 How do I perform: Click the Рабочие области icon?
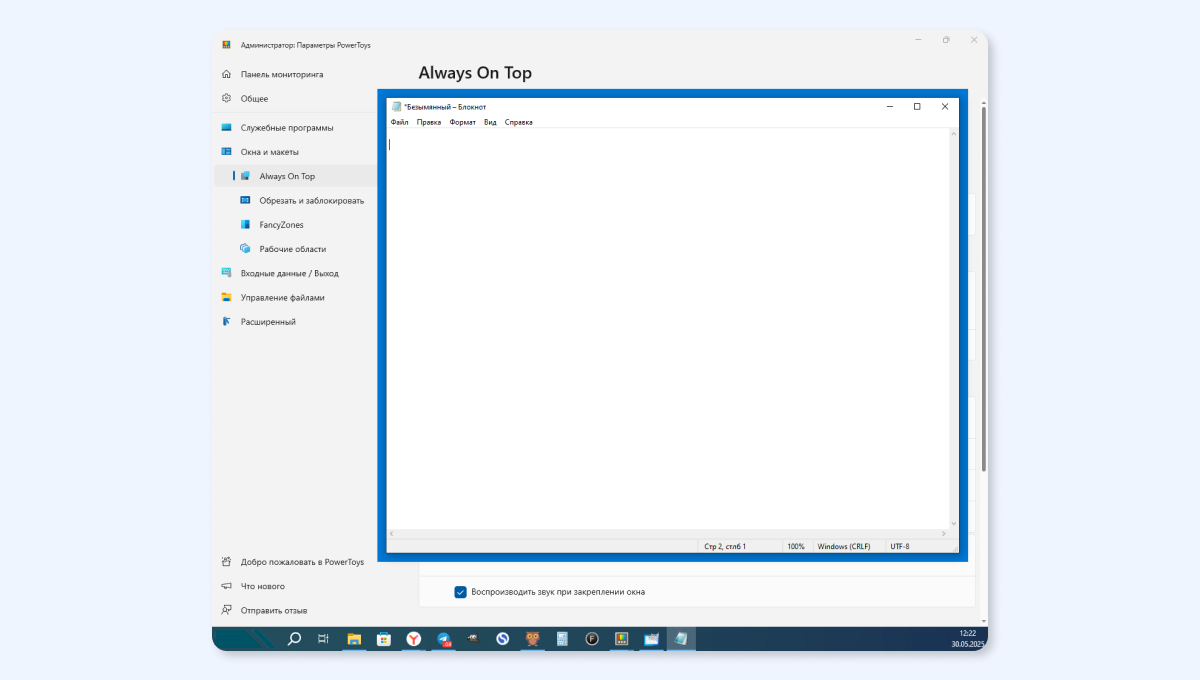245,249
